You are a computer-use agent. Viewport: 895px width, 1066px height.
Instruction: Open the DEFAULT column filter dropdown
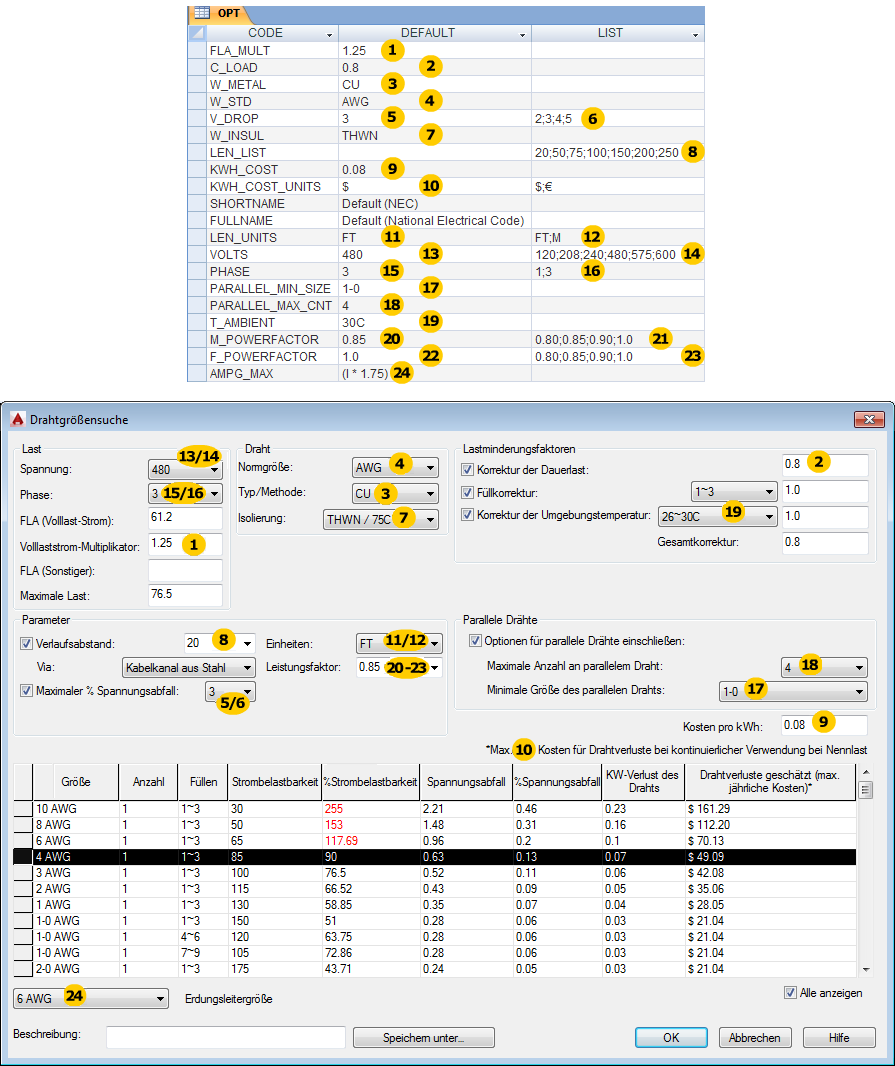(522, 34)
